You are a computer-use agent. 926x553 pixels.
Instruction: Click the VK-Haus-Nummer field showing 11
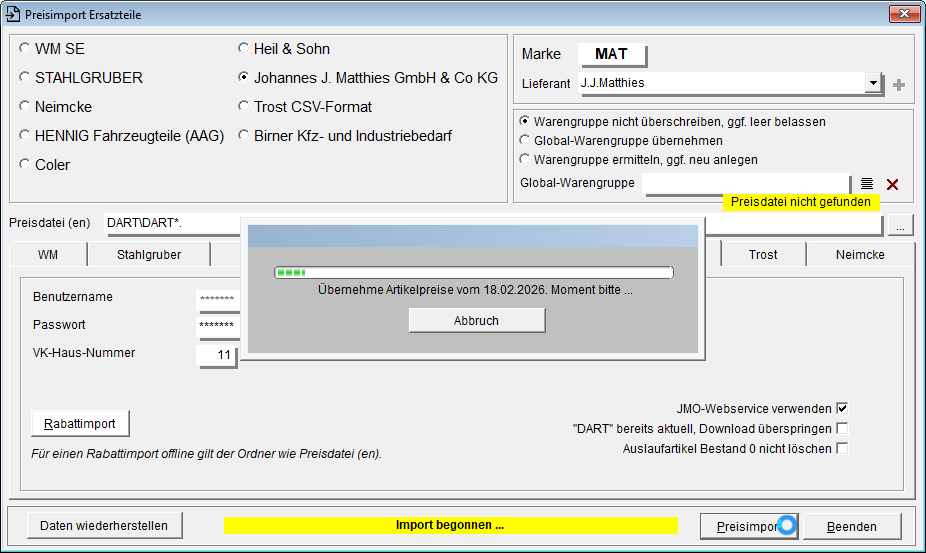[x=217, y=355]
